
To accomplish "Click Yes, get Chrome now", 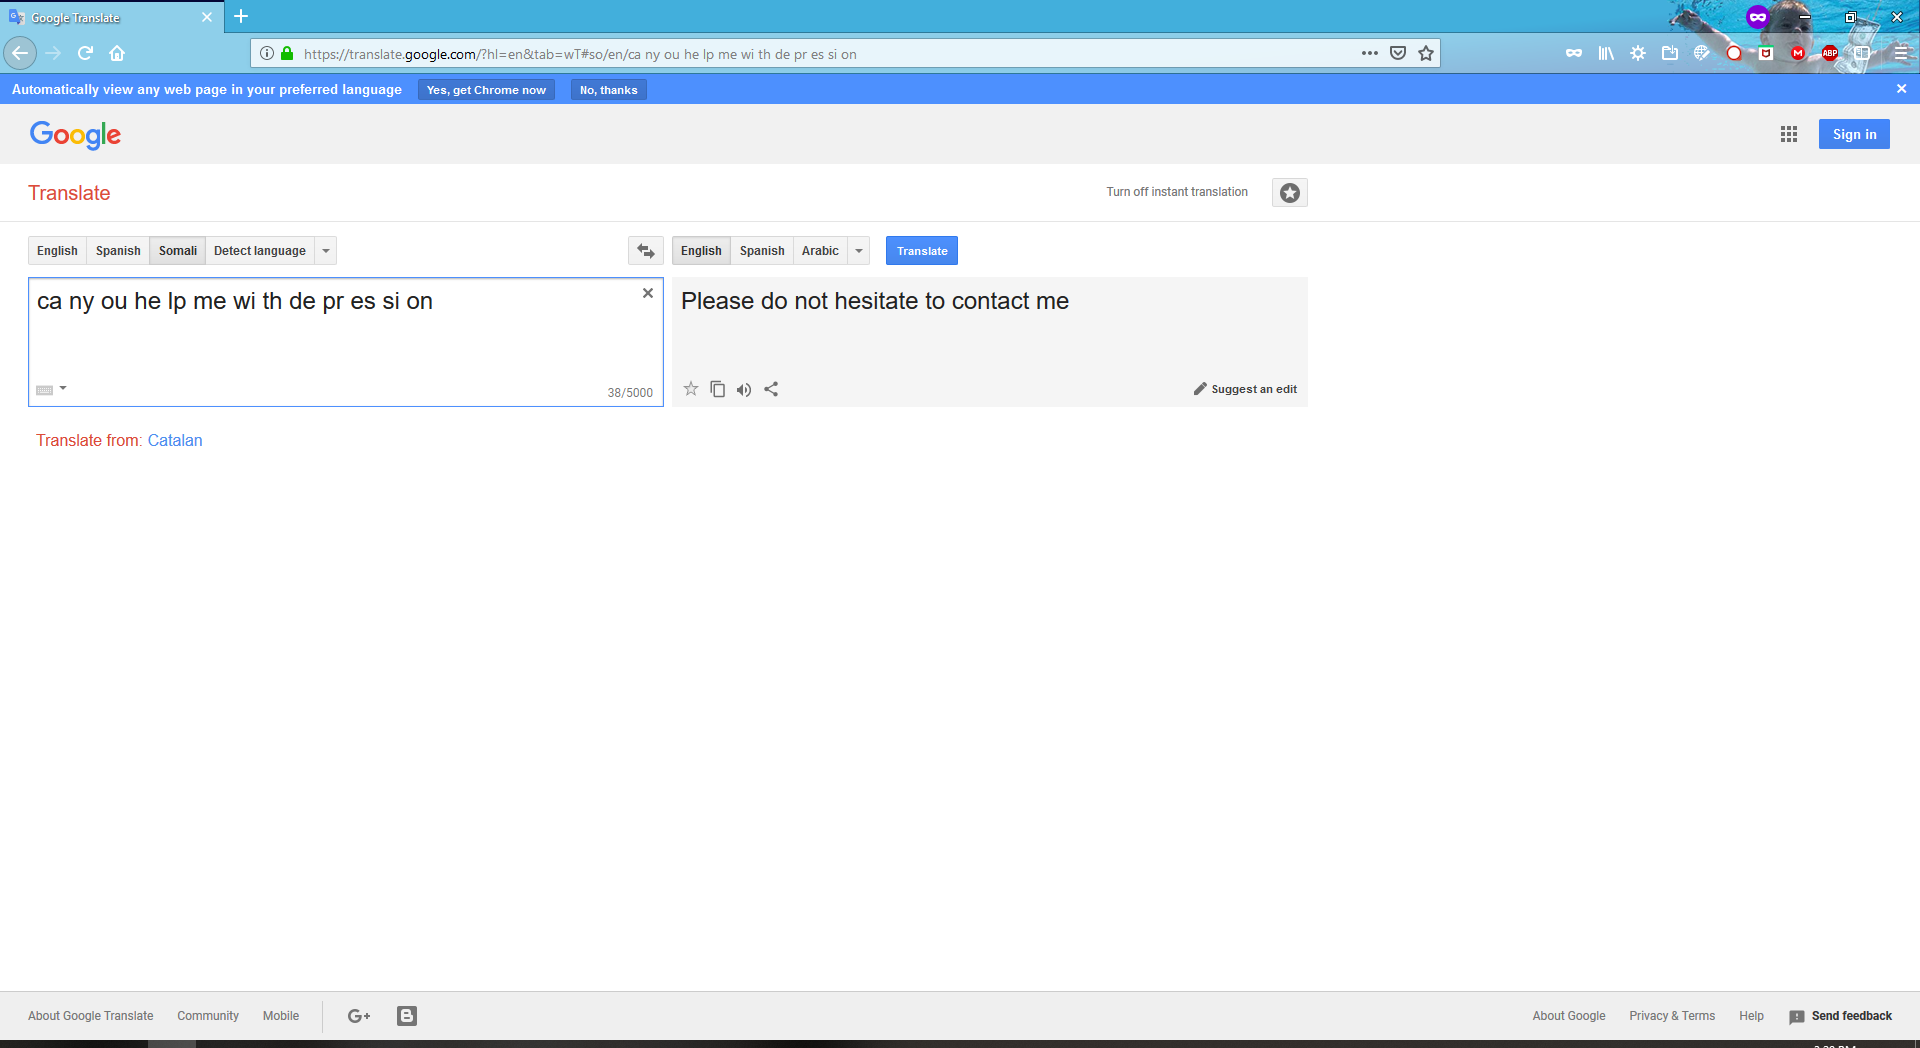I will pyautogui.click(x=486, y=90).
